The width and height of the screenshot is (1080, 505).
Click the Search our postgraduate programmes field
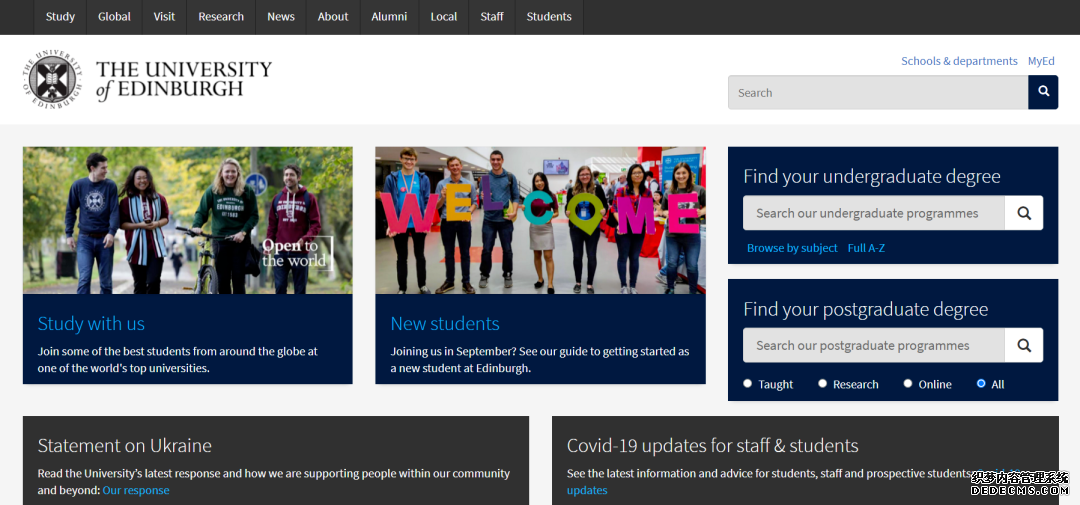click(873, 345)
